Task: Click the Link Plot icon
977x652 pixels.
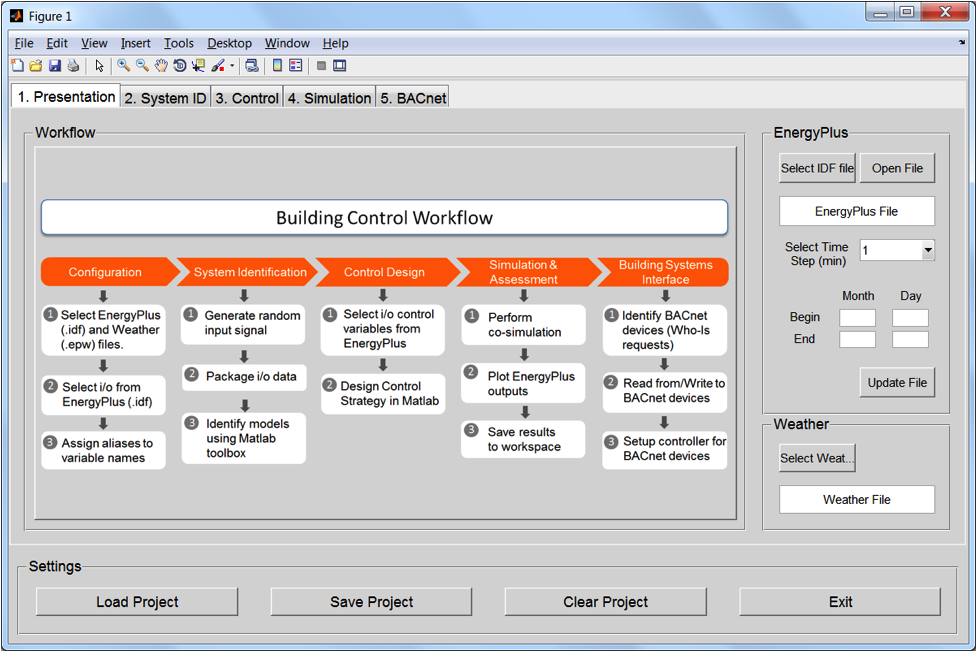Action: coord(252,65)
